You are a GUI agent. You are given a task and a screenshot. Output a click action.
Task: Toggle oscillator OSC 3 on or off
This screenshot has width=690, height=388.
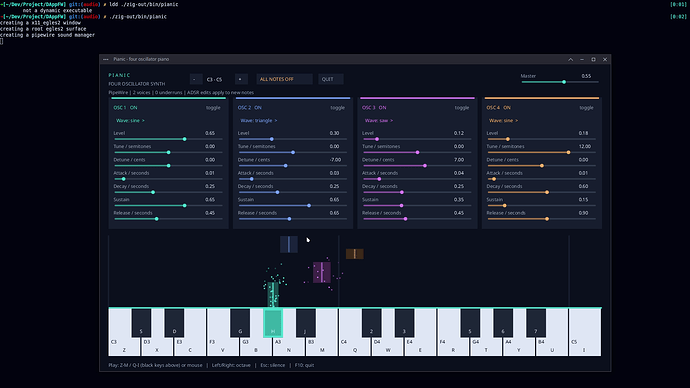click(462, 108)
